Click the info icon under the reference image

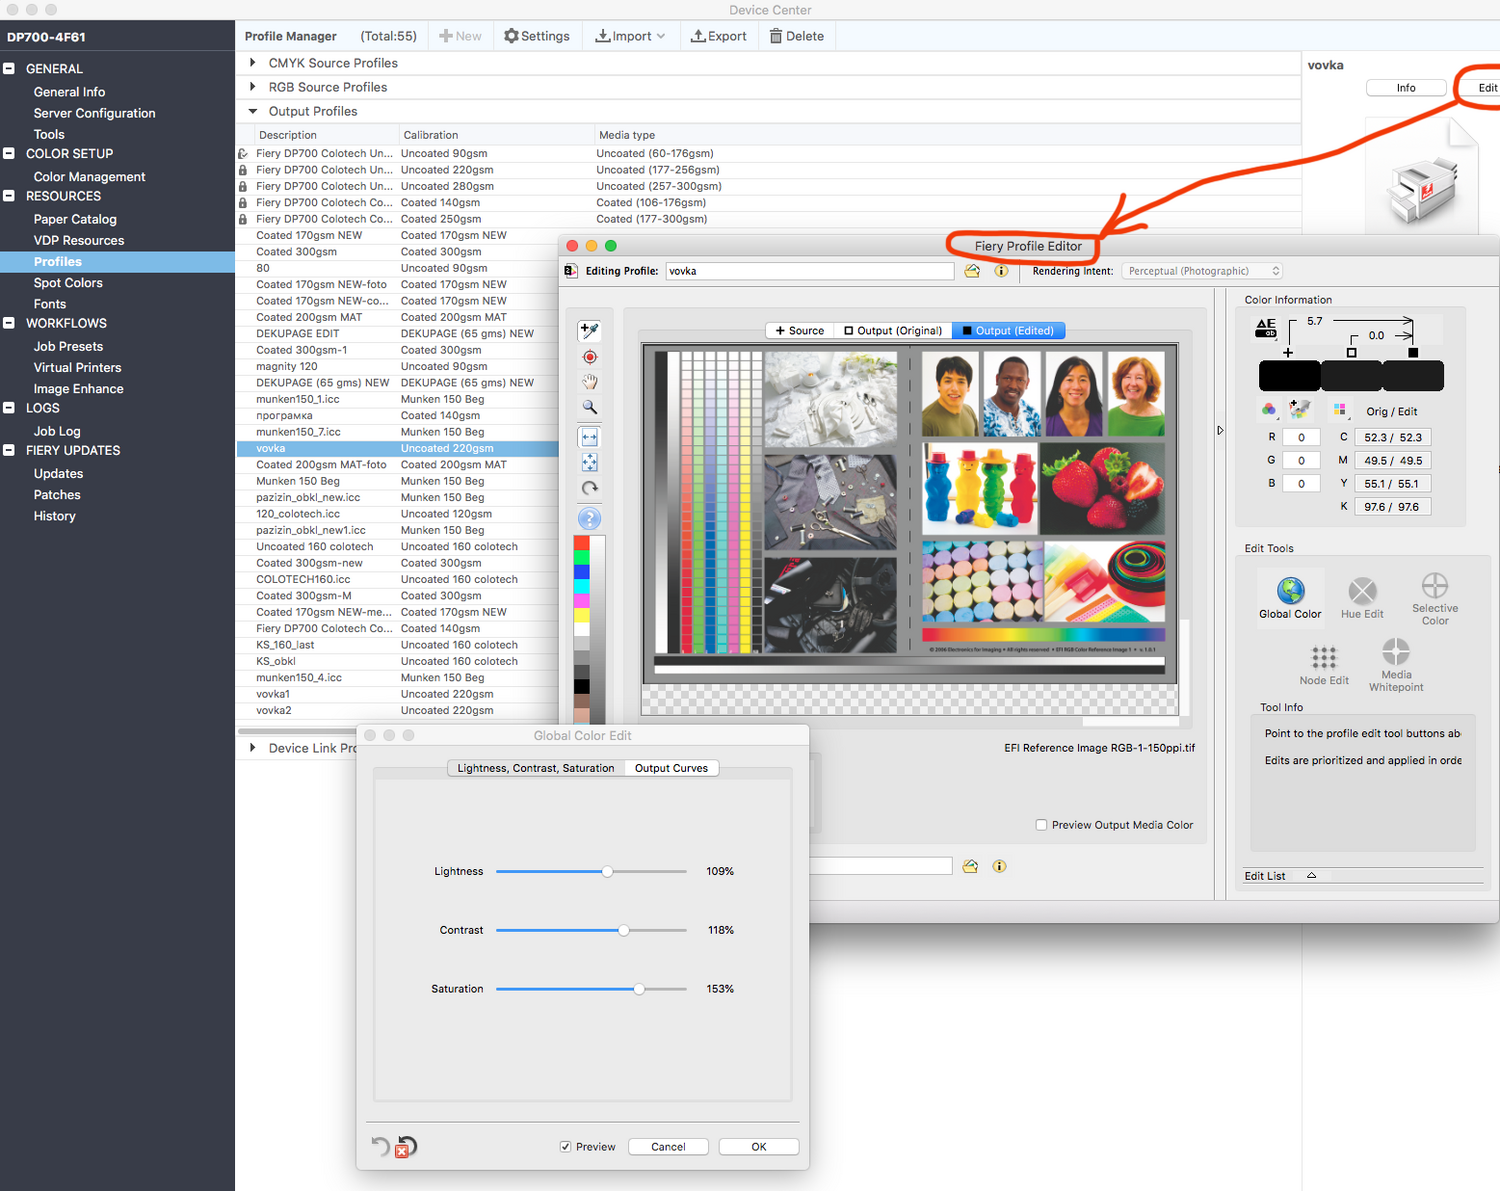[999, 866]
